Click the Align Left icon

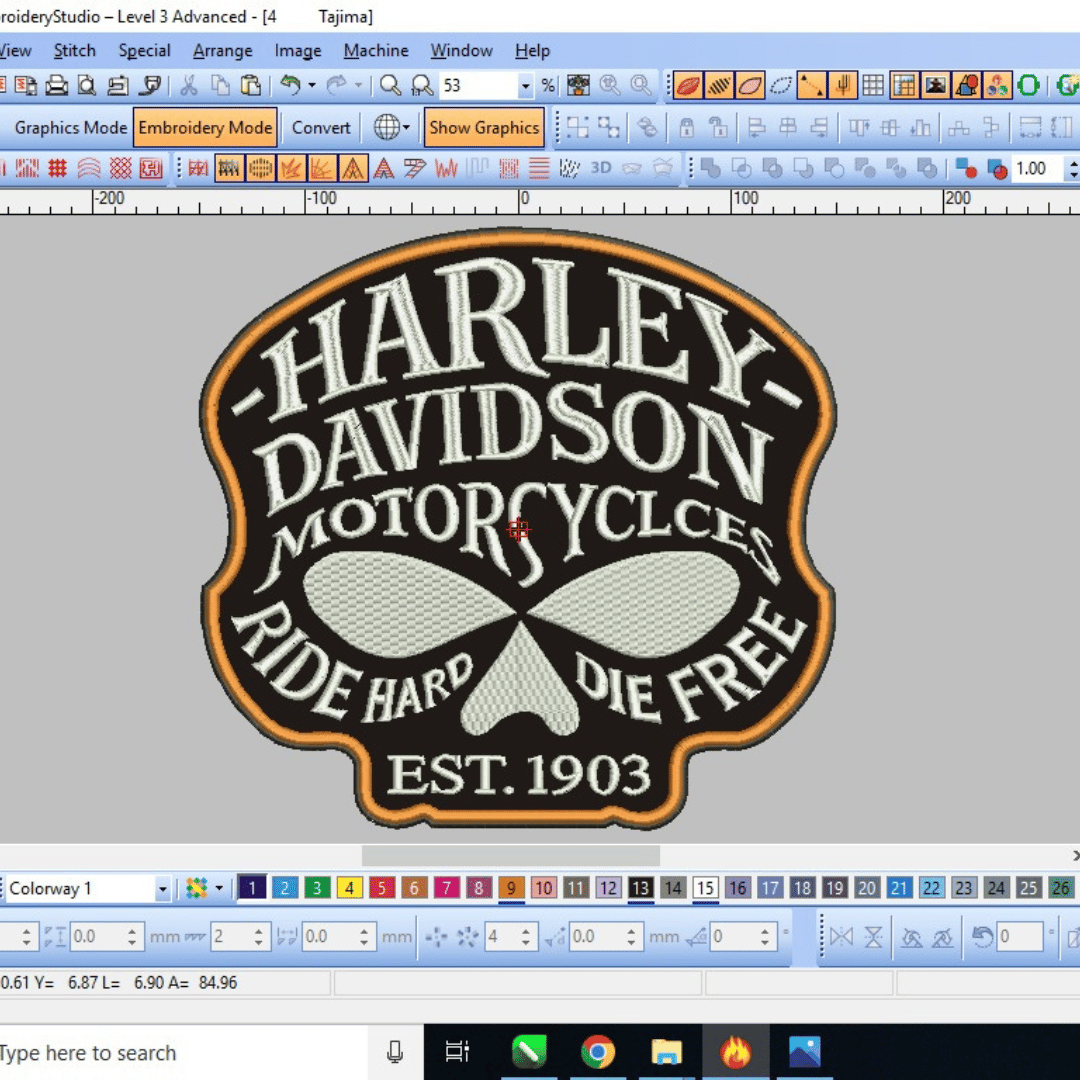tap(757, 127)
